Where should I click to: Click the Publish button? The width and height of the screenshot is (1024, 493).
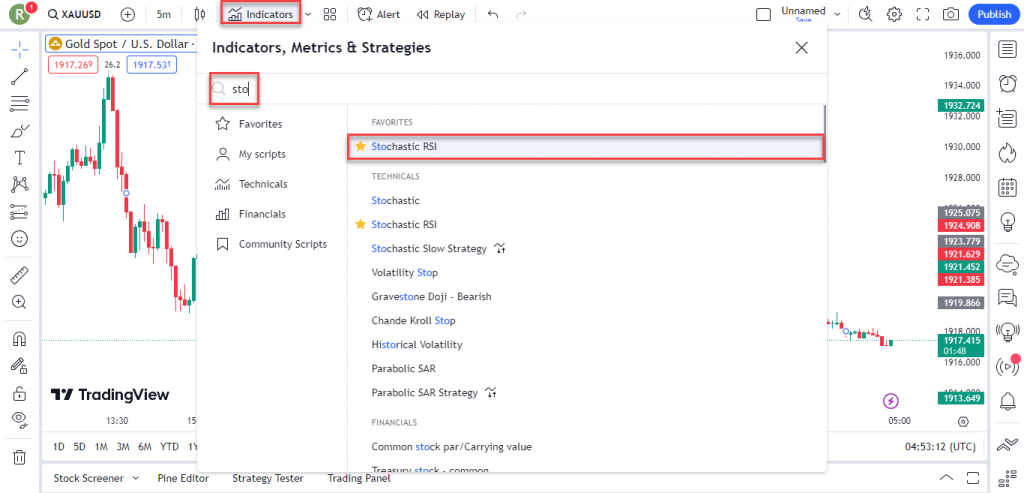point(994,14)
